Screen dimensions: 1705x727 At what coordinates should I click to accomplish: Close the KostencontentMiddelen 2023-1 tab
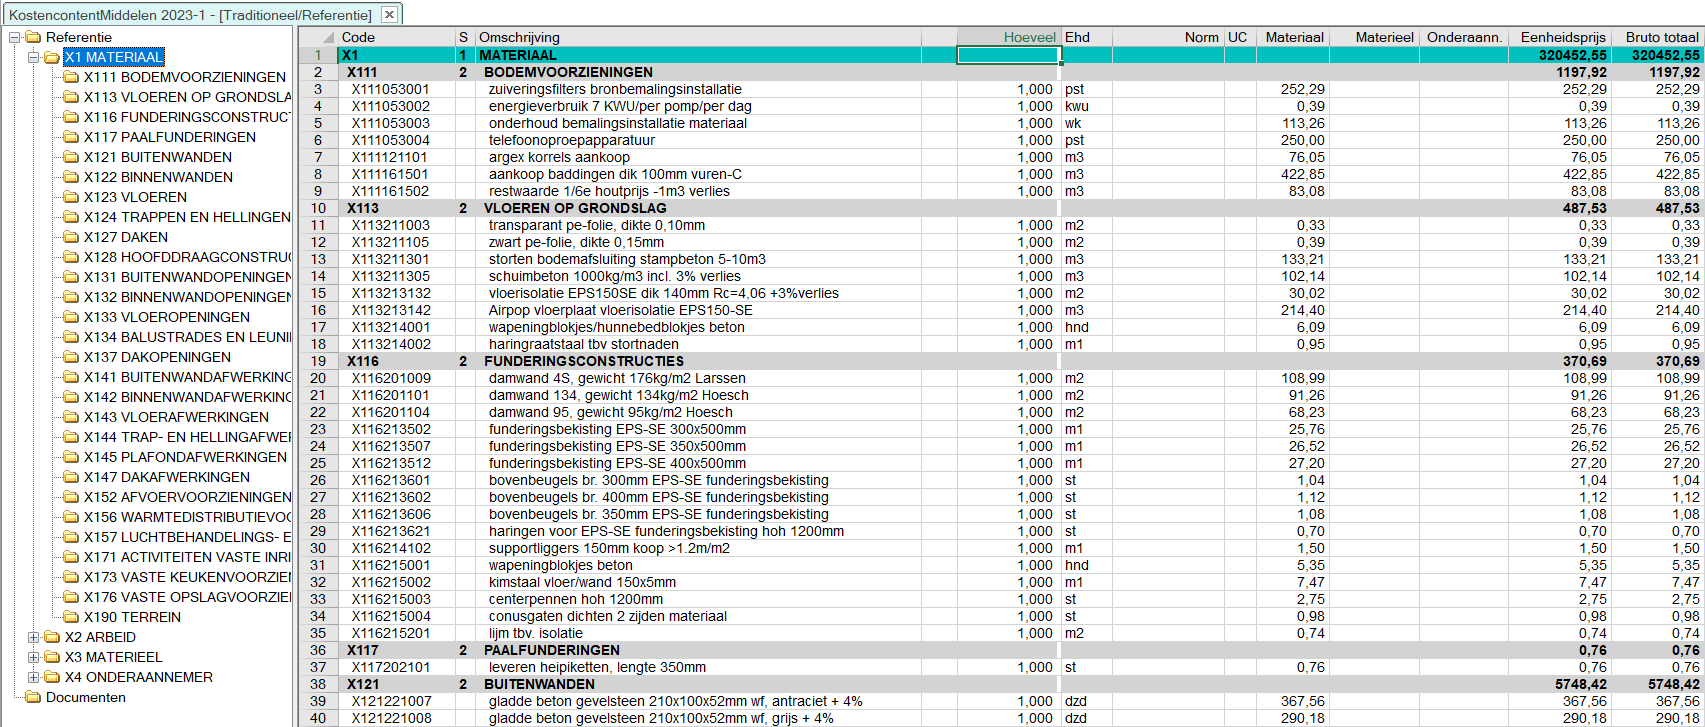click(389, 14)
